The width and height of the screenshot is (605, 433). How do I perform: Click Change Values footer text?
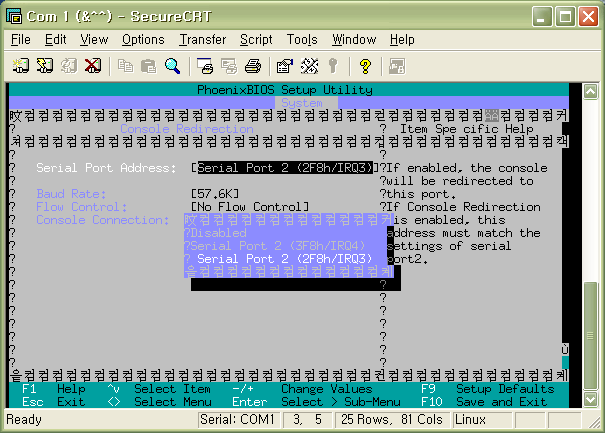[327, 389]
